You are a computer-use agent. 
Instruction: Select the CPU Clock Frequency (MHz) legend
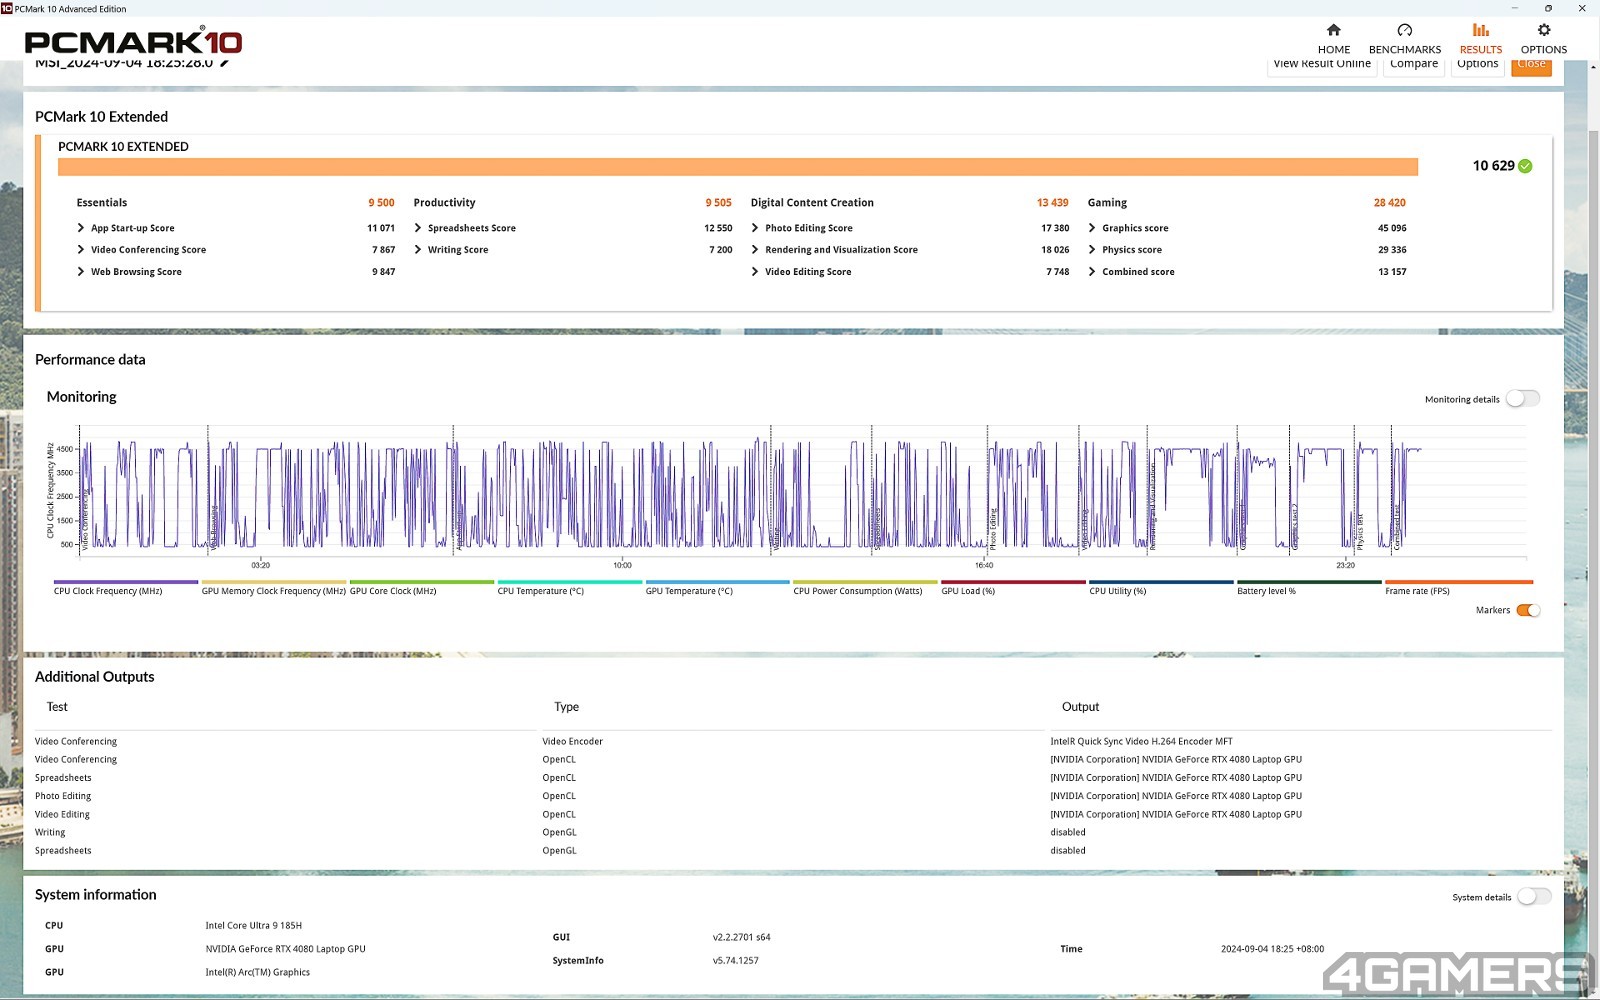click(126, 587)
